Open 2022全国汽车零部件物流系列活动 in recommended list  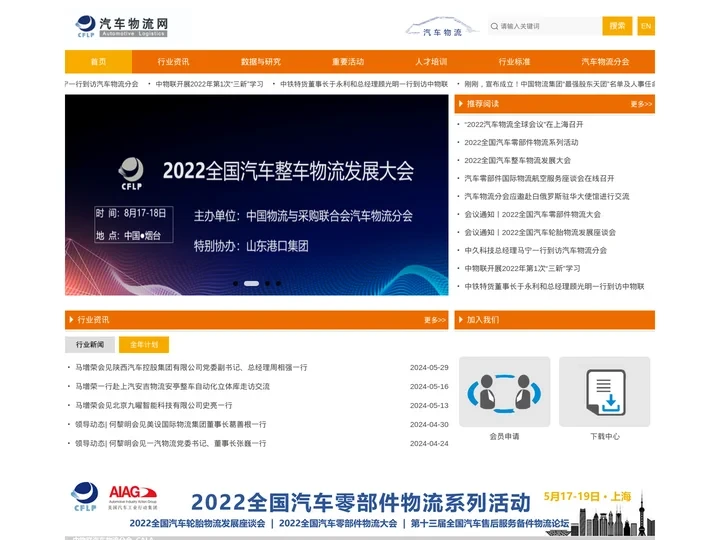coord(521,142)
